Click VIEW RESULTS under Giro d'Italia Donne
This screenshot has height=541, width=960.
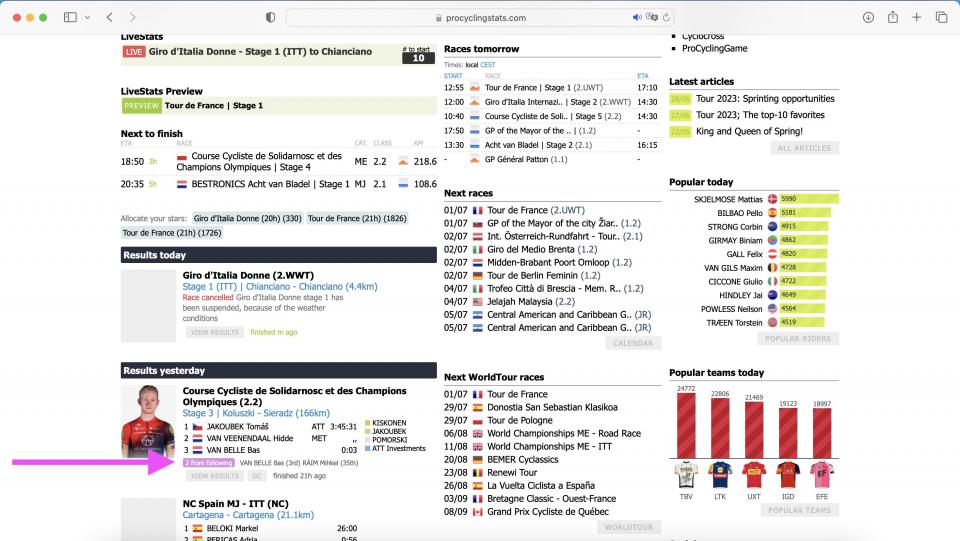[214, 332]
